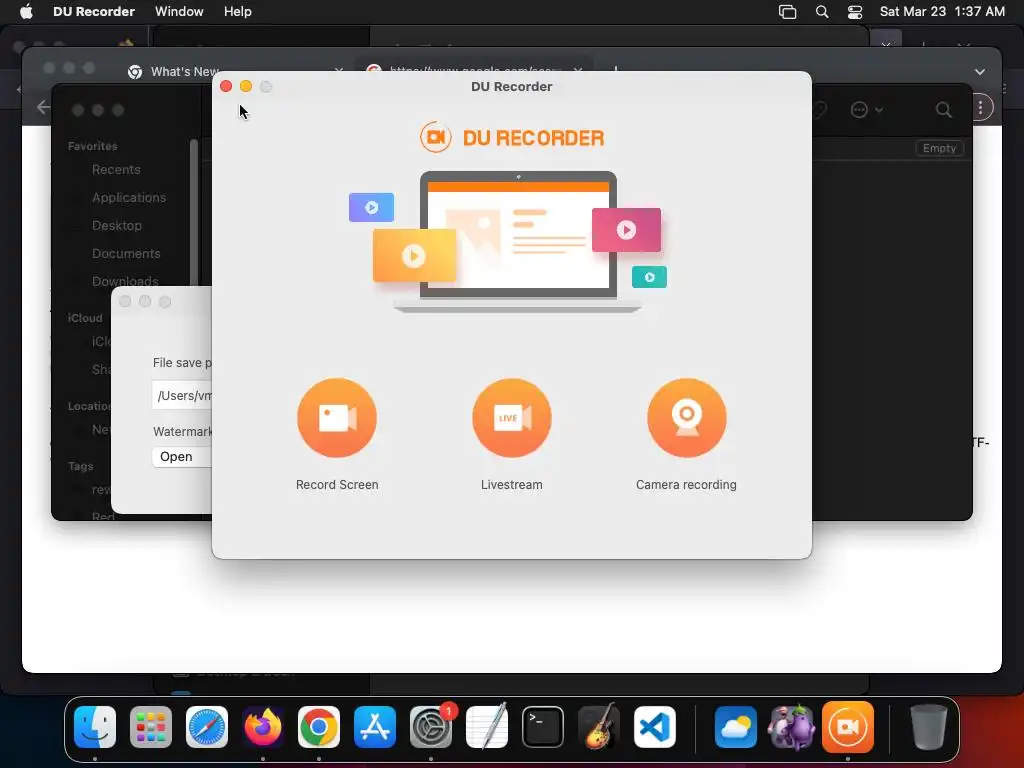The height and width of the screenshot is (768, 1024).
Task: Open Launchpad from the Dock
Action: click(x=151, y=727)
